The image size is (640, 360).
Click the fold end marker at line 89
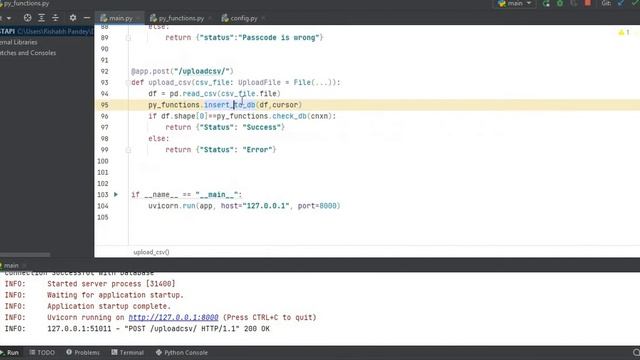[x=128, y=38]
